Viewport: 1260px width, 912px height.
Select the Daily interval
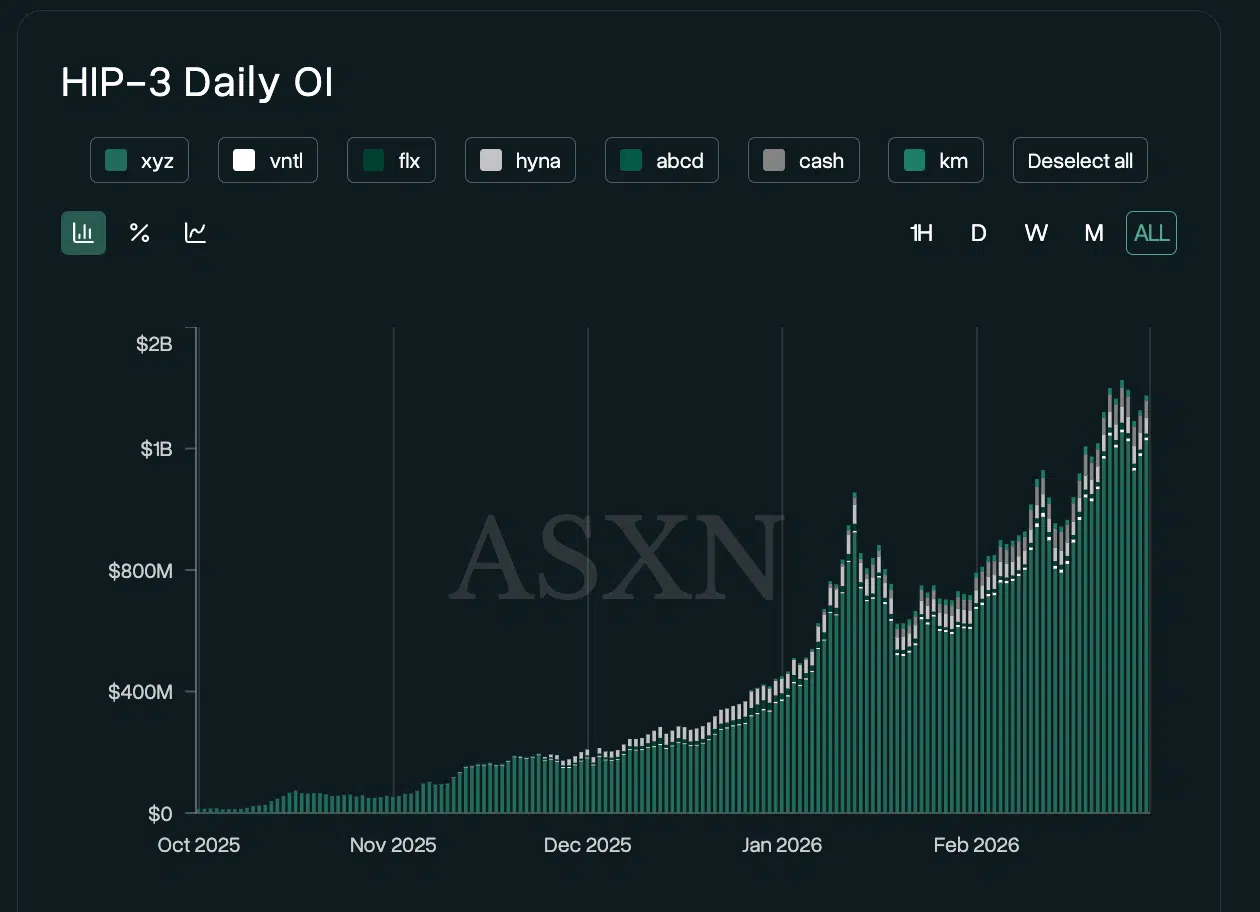[x=978, y=232]
